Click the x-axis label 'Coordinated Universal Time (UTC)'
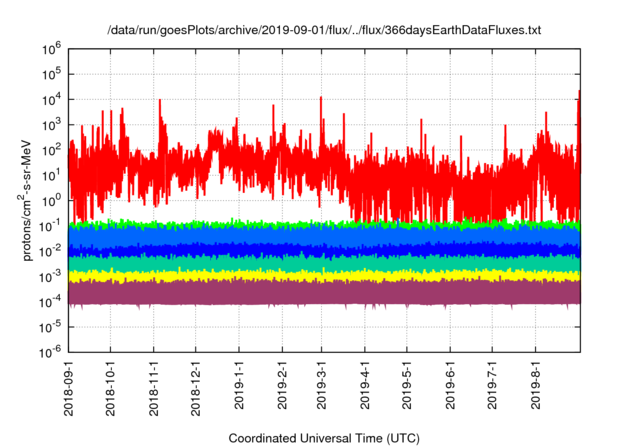Viewport: 640px width, 448px height. [324, 438]
